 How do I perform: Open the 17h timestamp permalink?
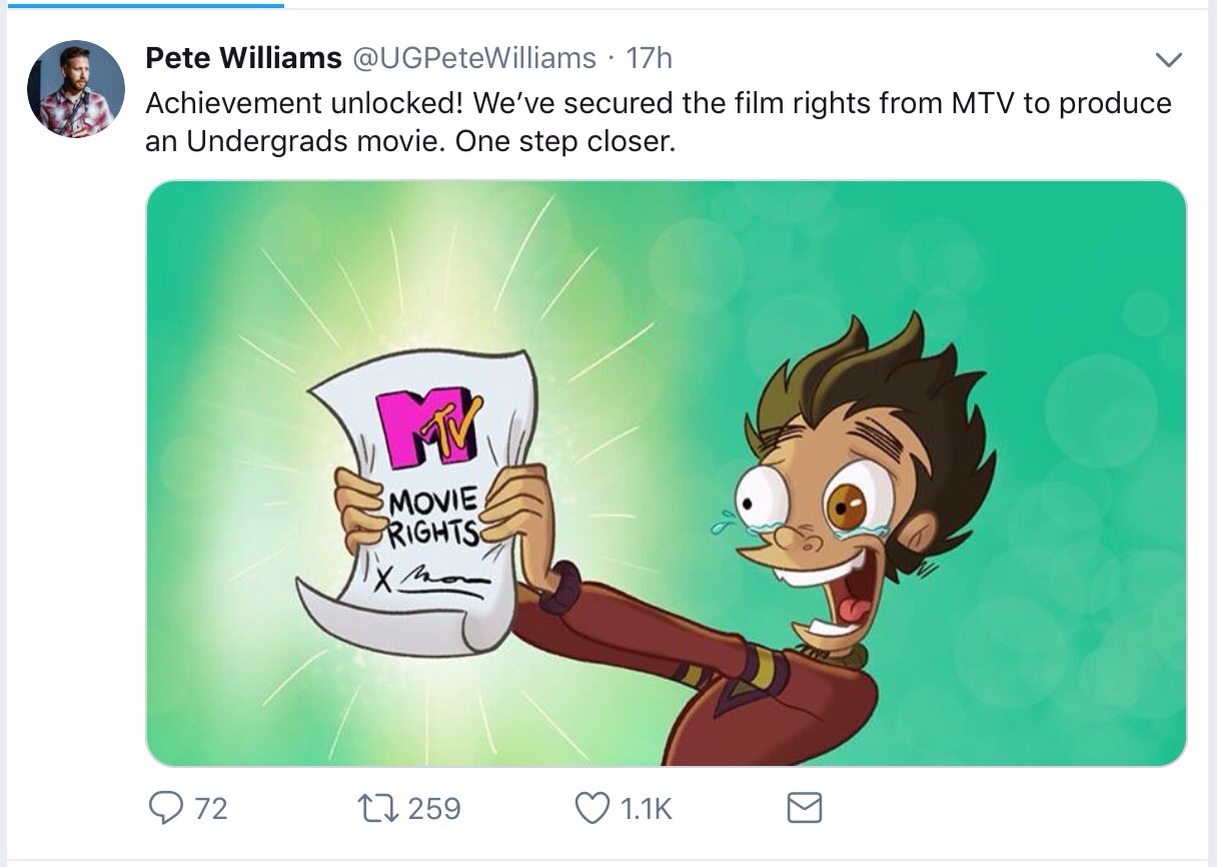(648, 58)
